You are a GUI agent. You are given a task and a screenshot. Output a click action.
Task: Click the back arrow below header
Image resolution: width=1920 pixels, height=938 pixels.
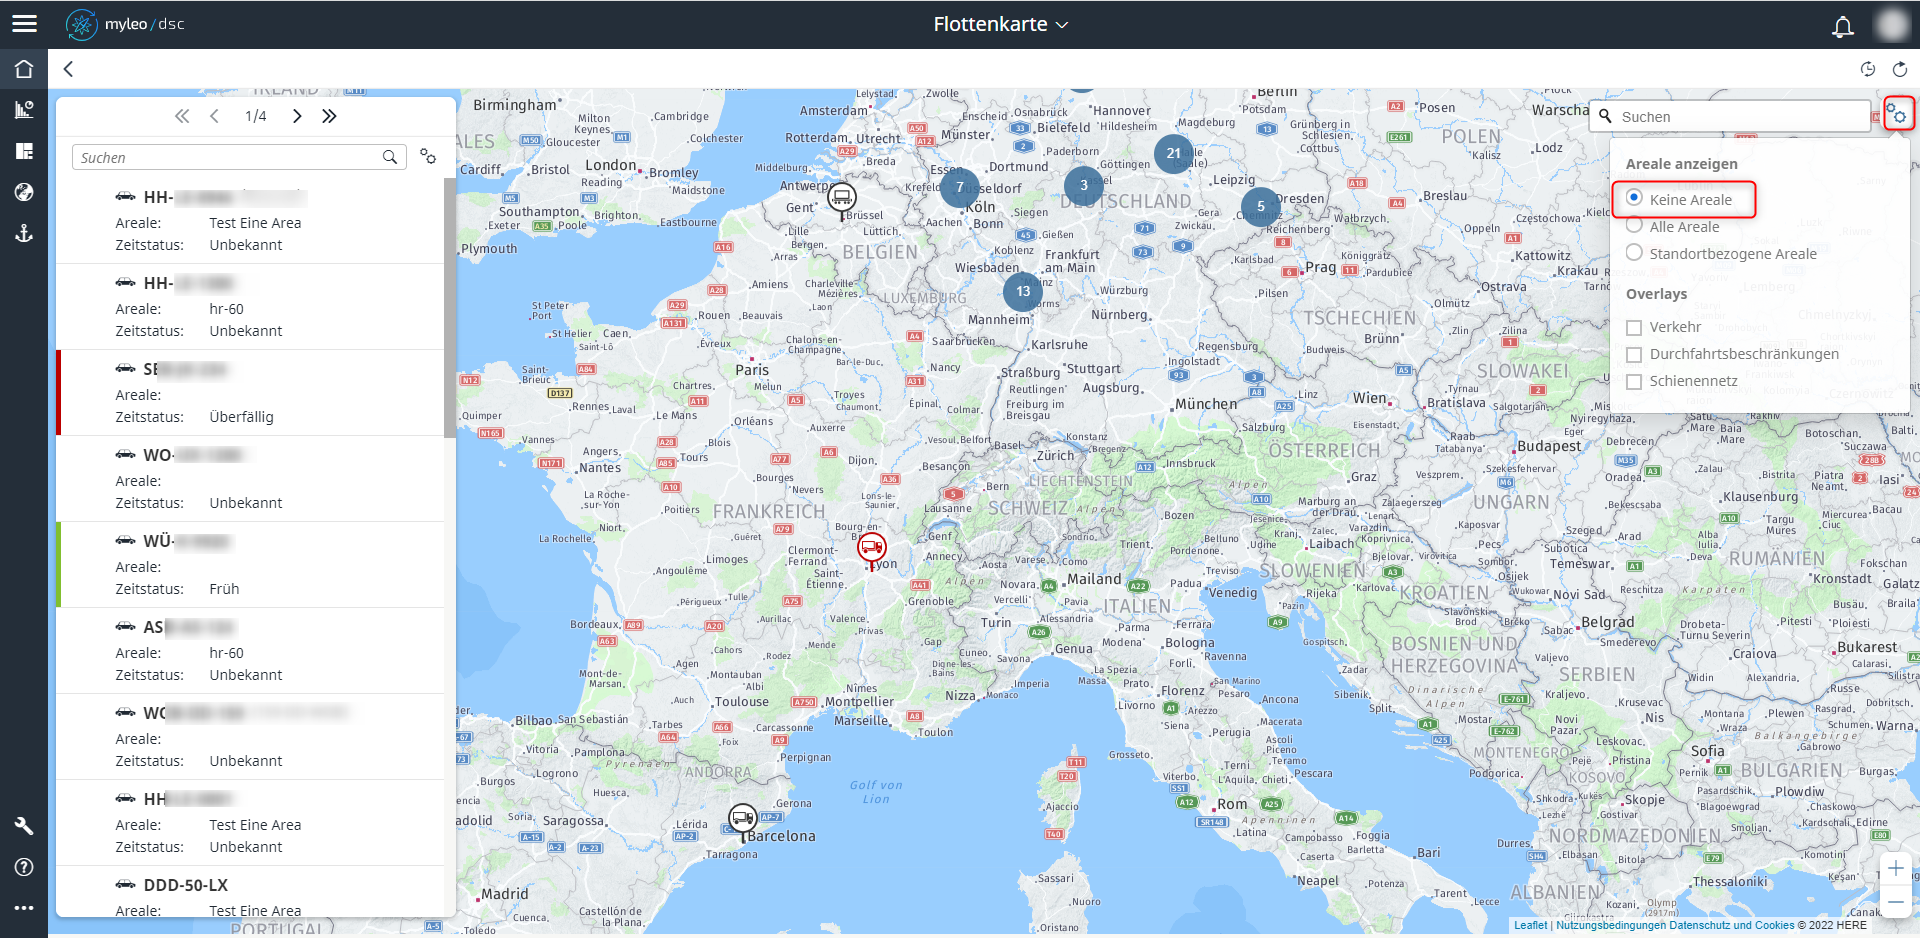point(68,69)
